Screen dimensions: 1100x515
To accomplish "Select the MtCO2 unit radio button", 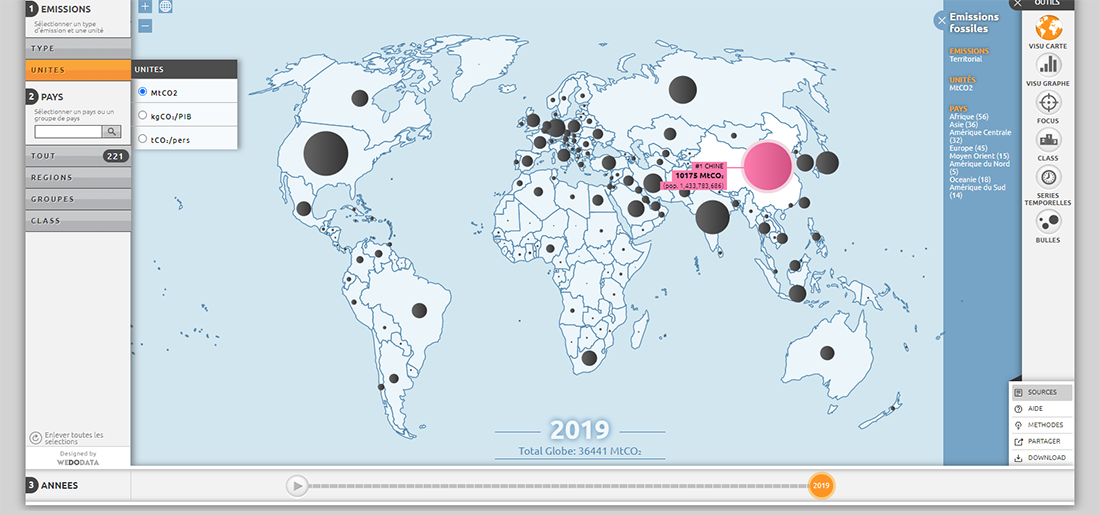I will [143, 92].
